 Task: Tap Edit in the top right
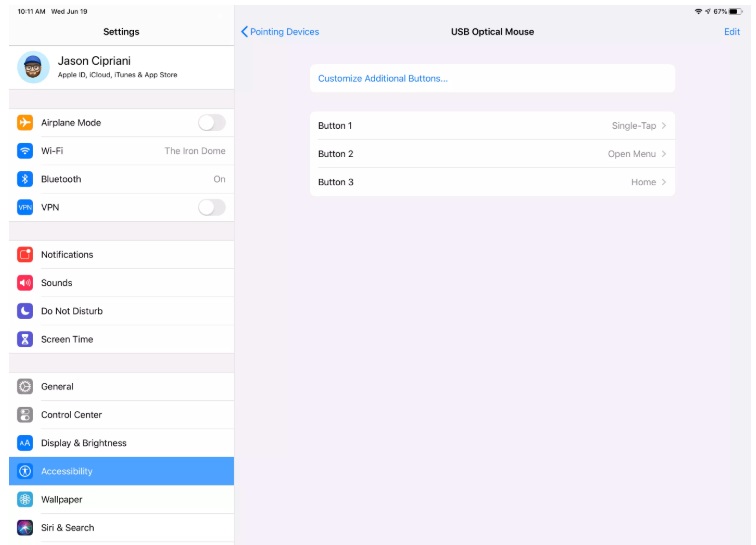tap(732, 31)
